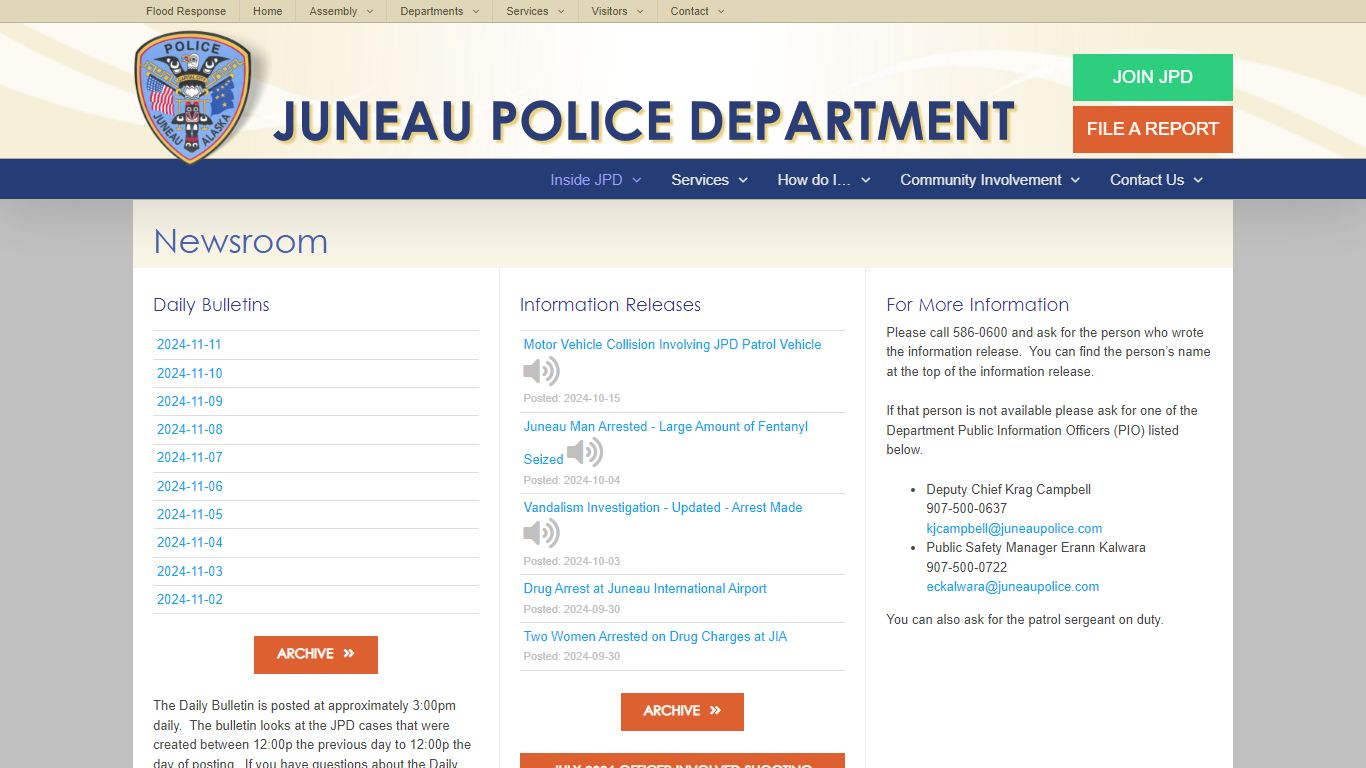Play audio for Motor Vehicle Collision release
The image size is (1366, 768).
541,371
